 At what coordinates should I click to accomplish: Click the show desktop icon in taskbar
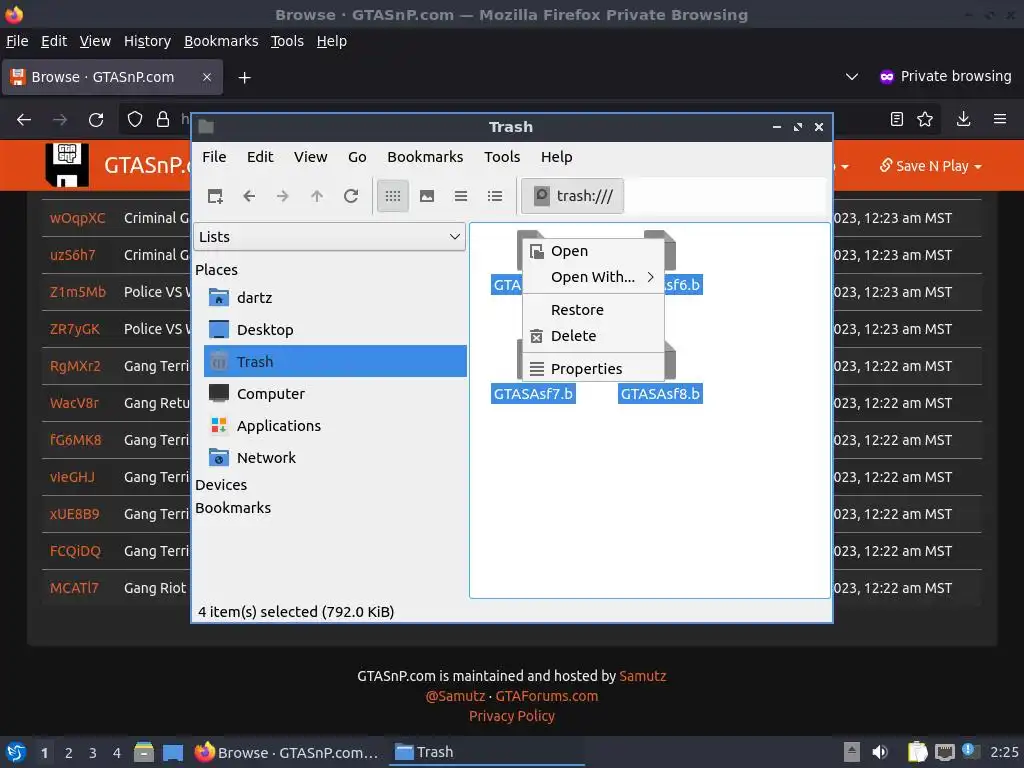coord(173,752)
